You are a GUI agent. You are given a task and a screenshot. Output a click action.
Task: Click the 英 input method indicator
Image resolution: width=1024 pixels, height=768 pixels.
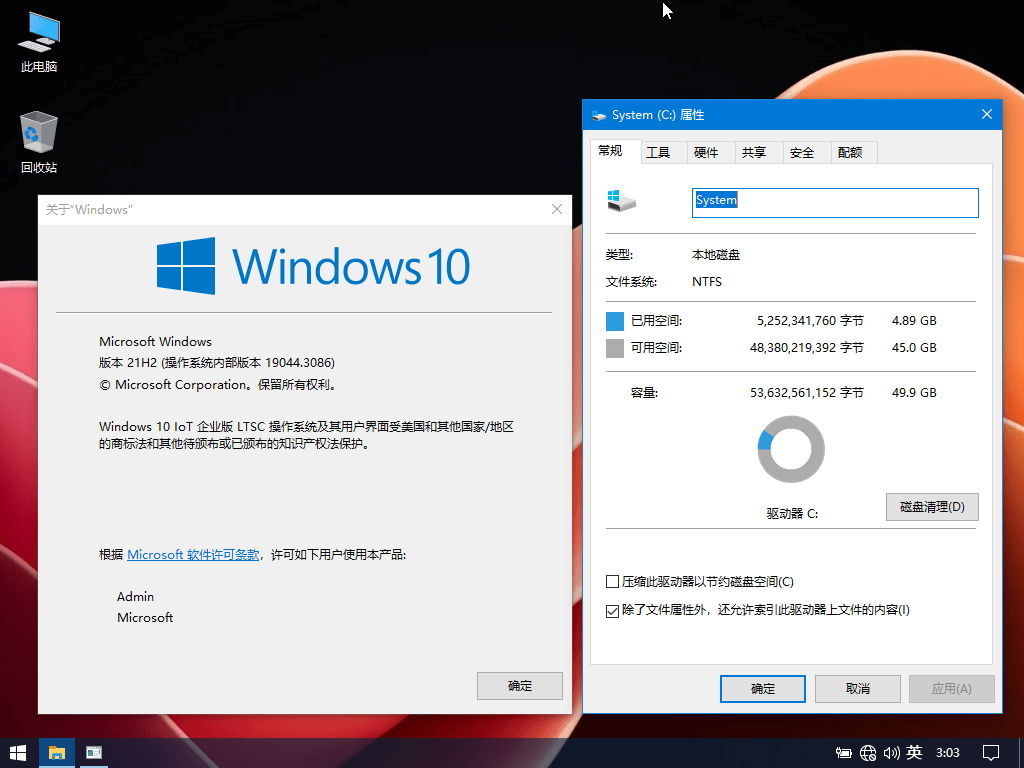click(x=914, y=753)
